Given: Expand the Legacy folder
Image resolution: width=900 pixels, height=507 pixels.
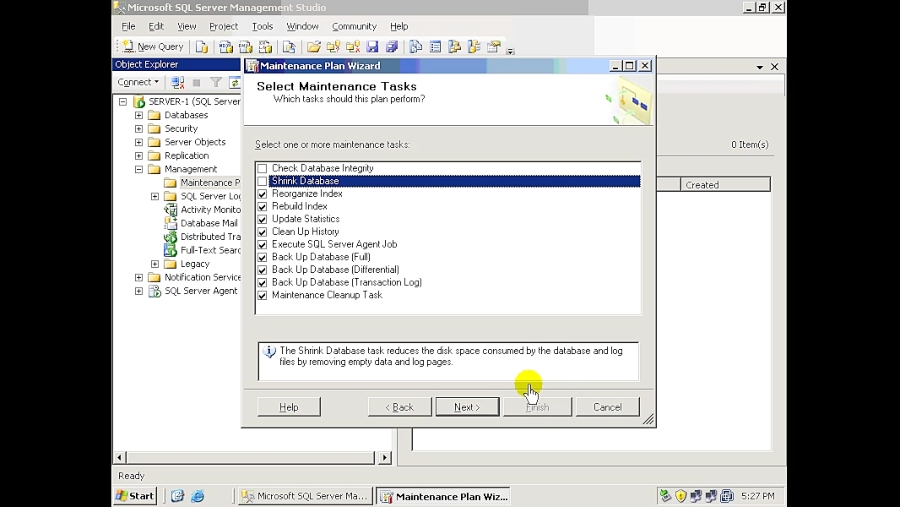Looking at the screenshot, I should (155, 264).
